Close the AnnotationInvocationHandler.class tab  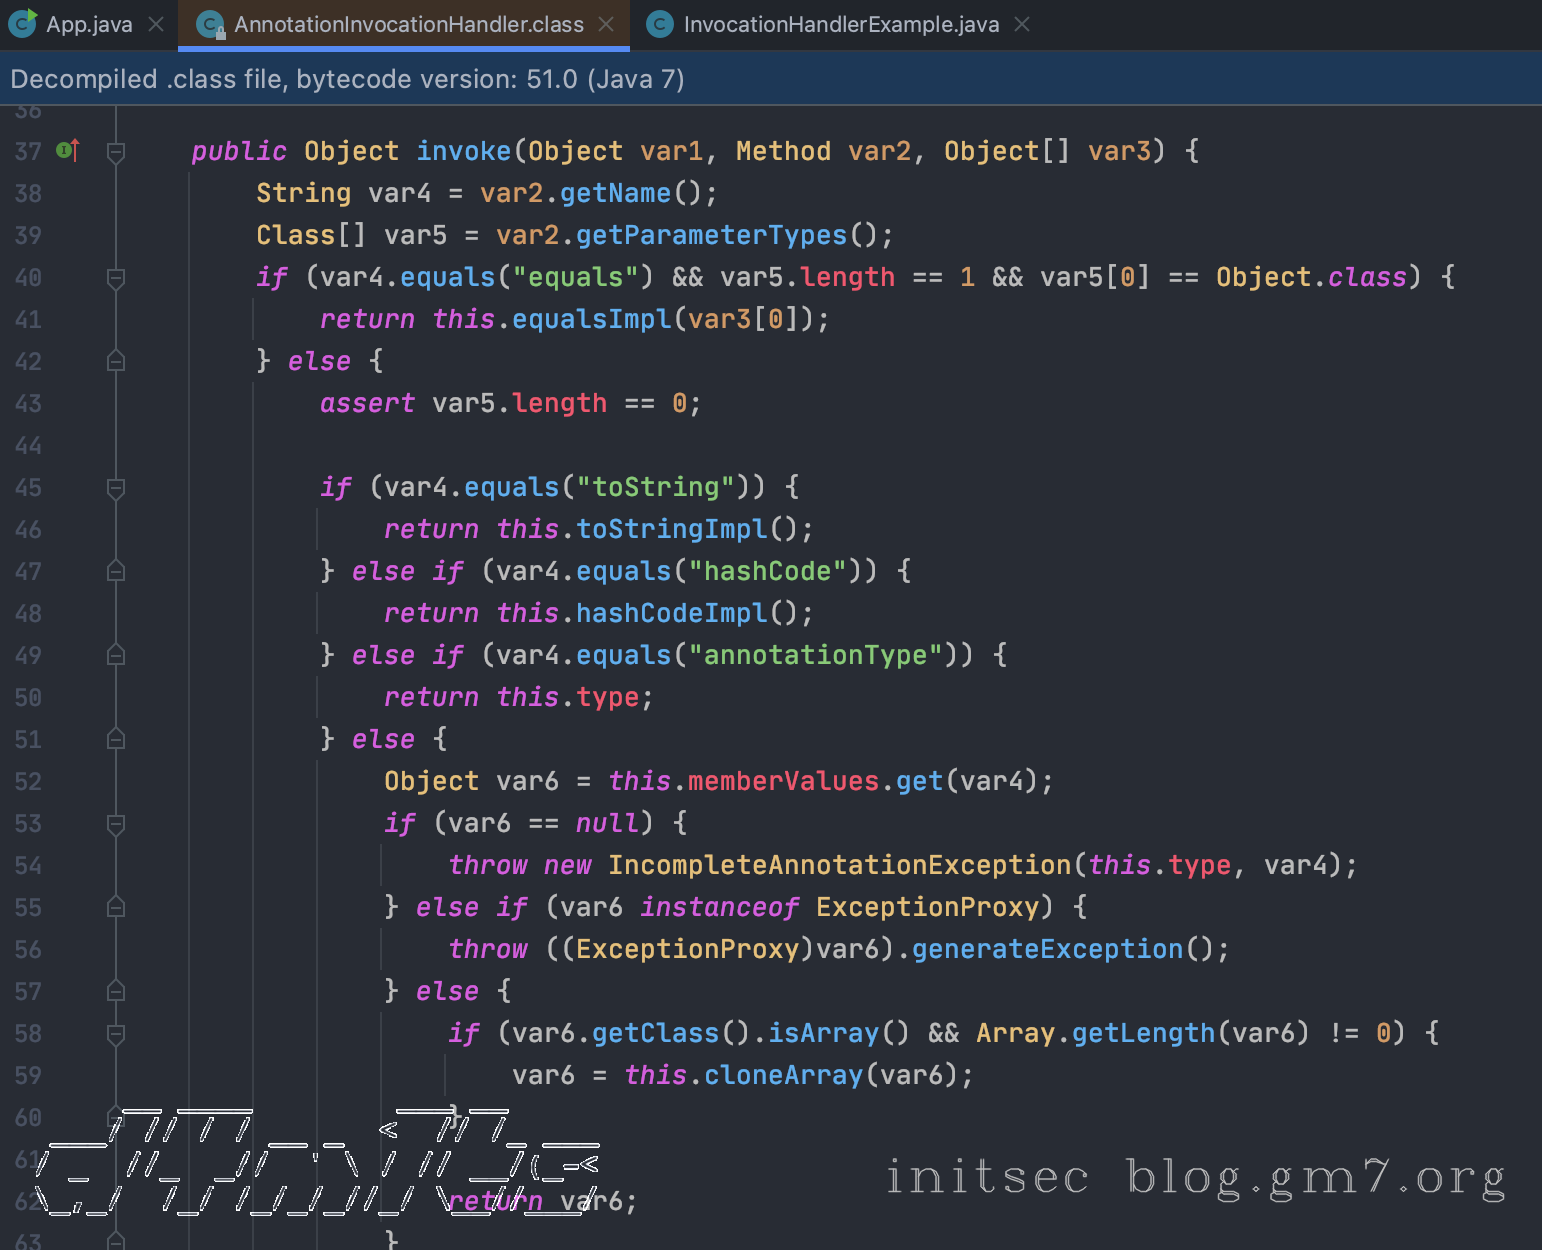coord(606,24)
